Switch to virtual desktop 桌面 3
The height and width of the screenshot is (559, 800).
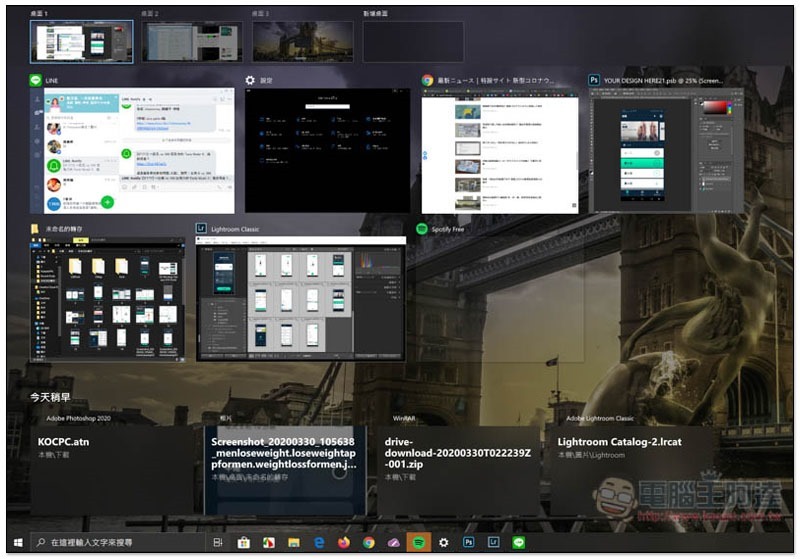pyautogui.click(x=301, y=42)
